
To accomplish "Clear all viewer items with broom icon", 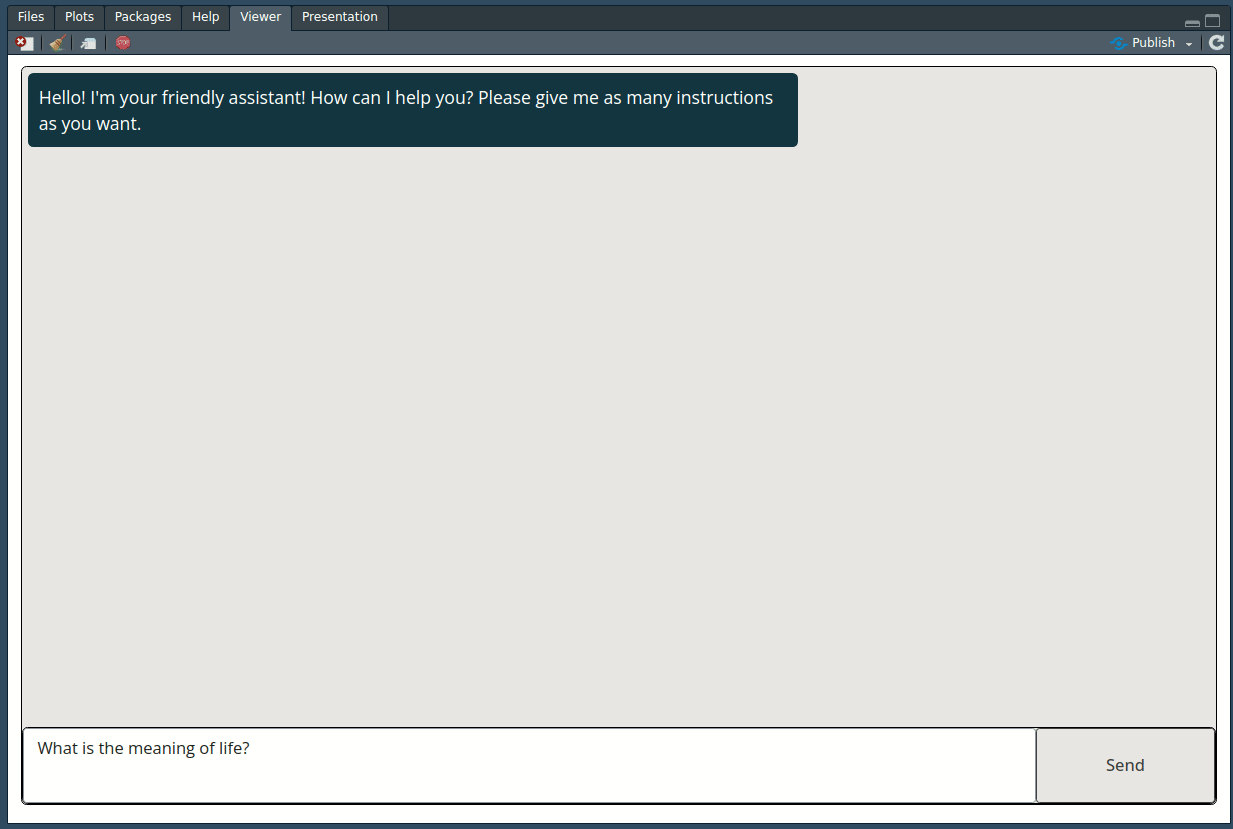I will [57, 43].
